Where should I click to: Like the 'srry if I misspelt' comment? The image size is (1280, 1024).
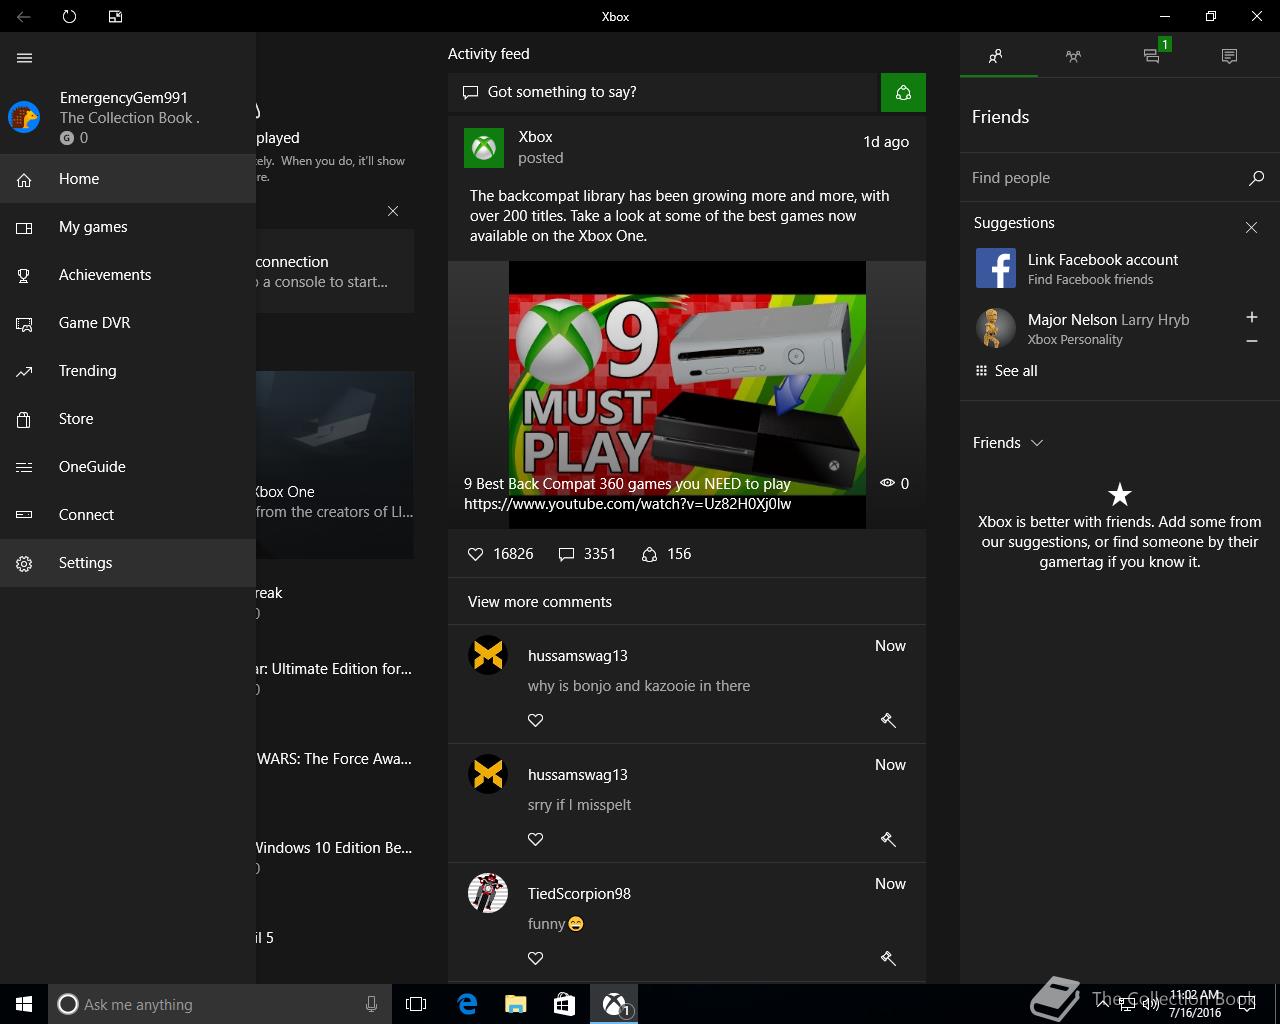click(536, 839)
